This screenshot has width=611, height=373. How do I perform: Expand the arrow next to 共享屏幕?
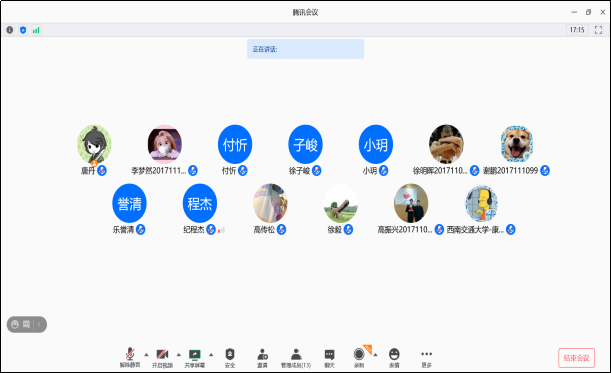tap(211, 355)
